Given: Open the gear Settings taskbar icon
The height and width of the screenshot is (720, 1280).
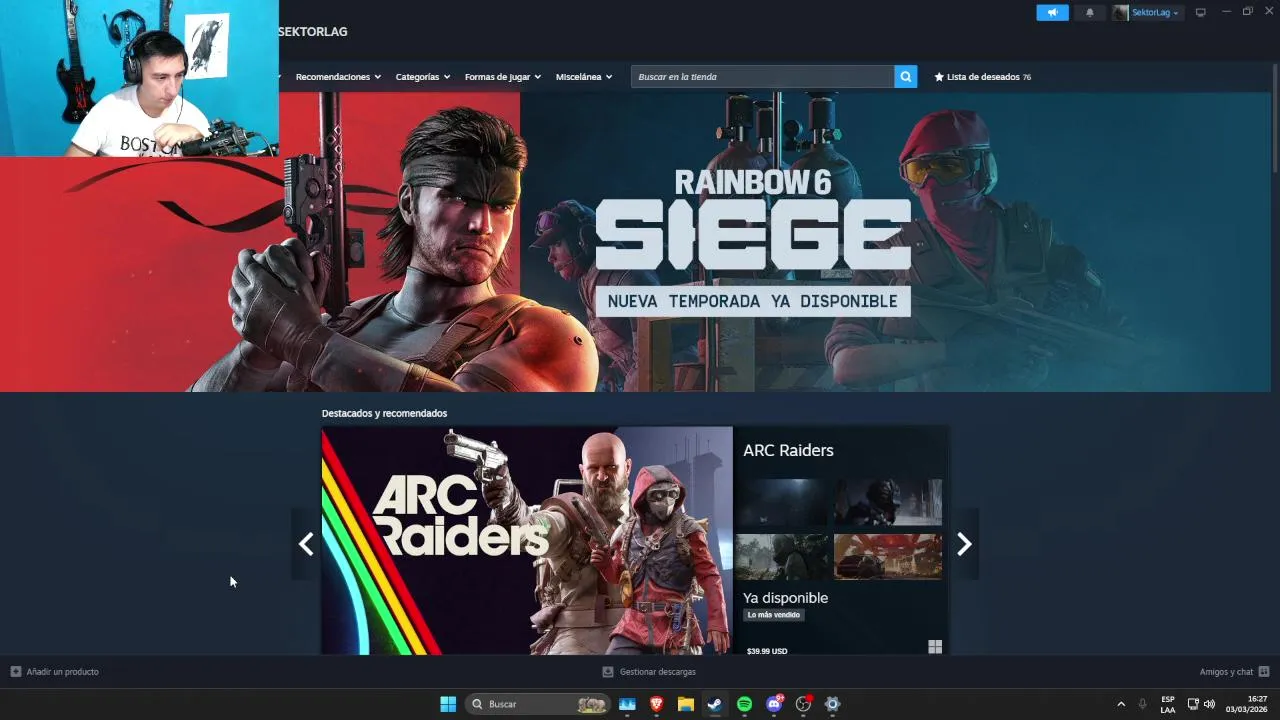Looking at the screenshot, I should [832, 704].
